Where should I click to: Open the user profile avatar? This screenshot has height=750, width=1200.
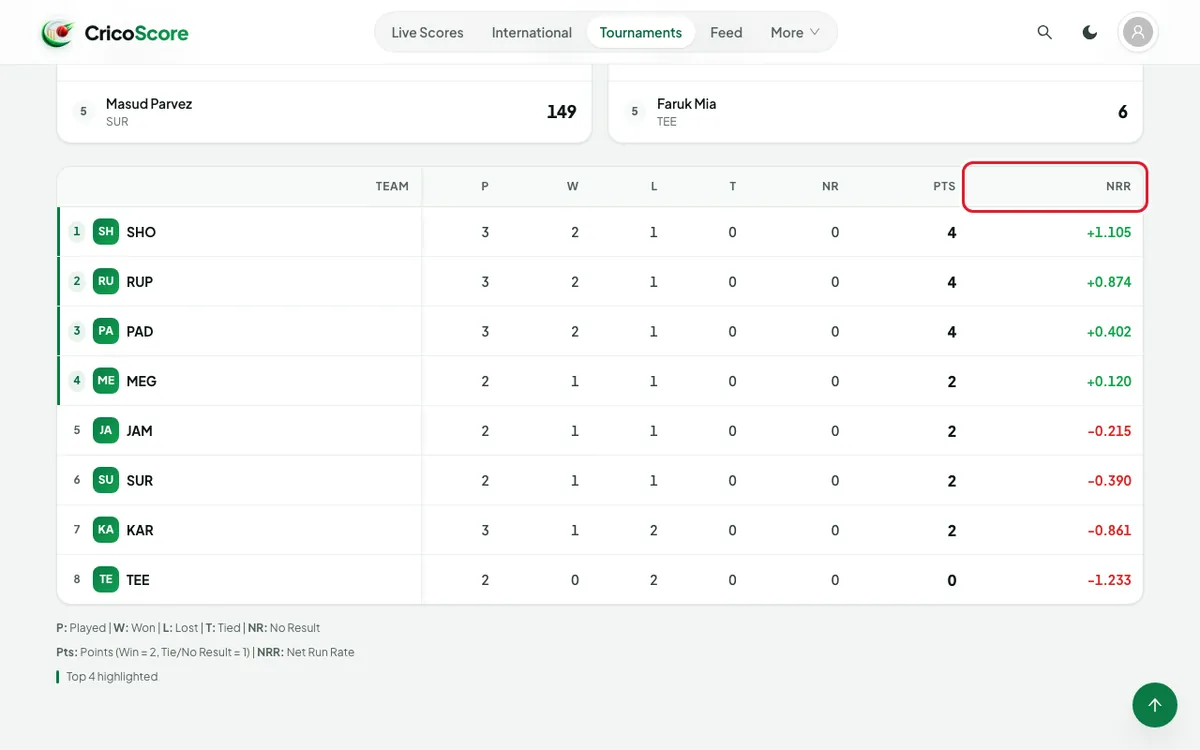tap(1138, 33)
